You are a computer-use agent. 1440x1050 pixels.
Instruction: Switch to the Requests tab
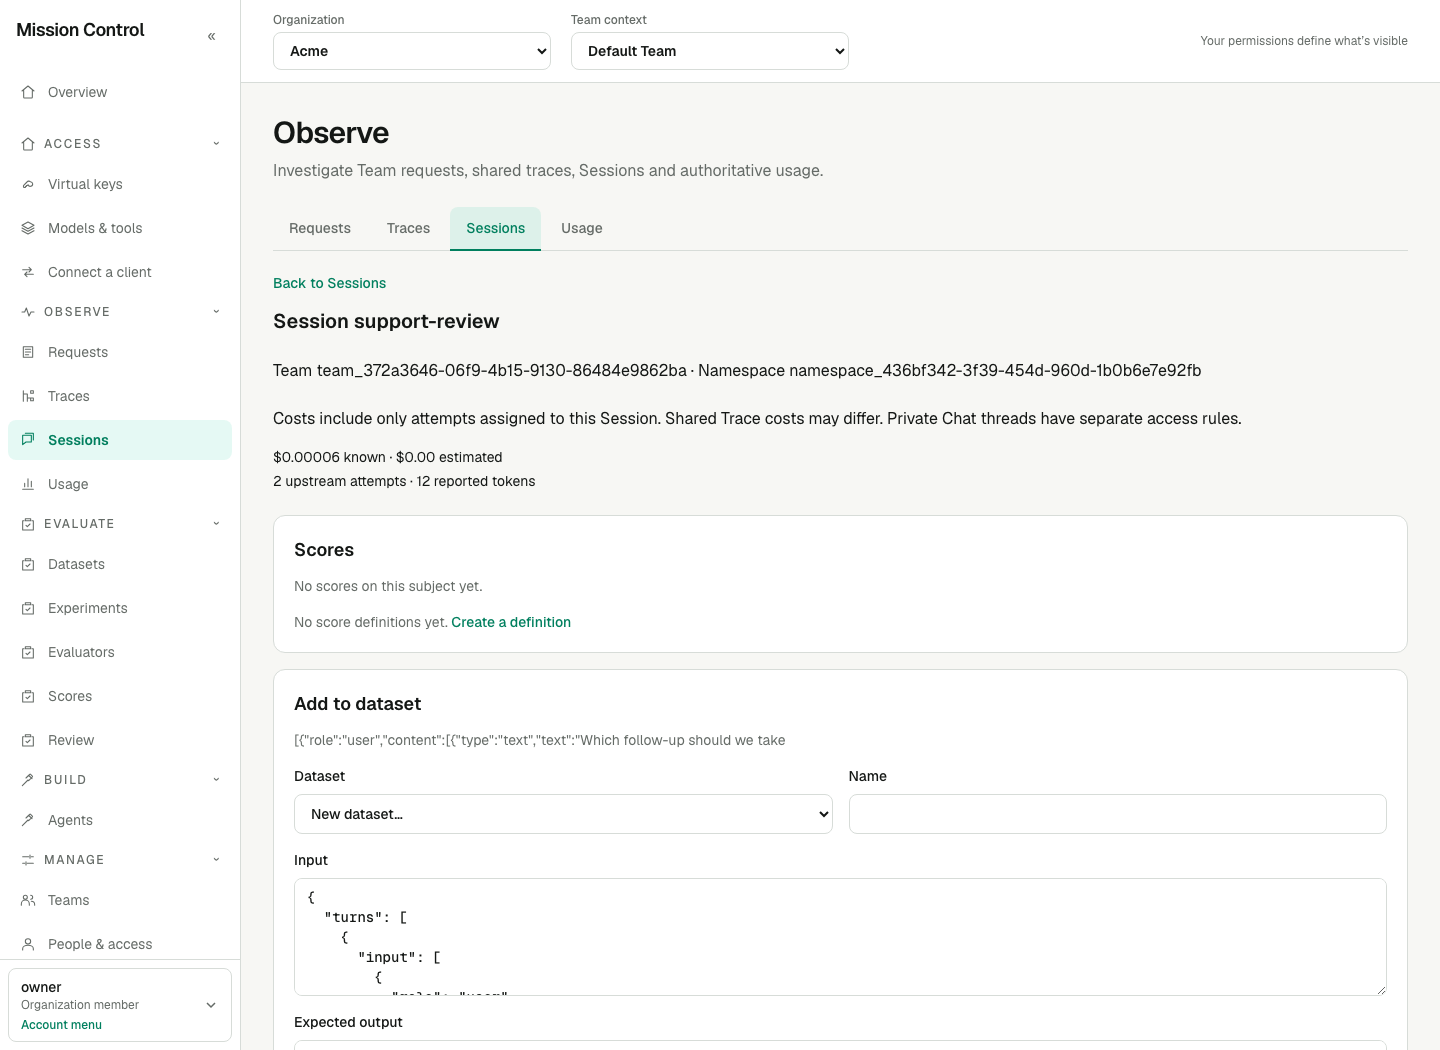click(x=320, y=228)
